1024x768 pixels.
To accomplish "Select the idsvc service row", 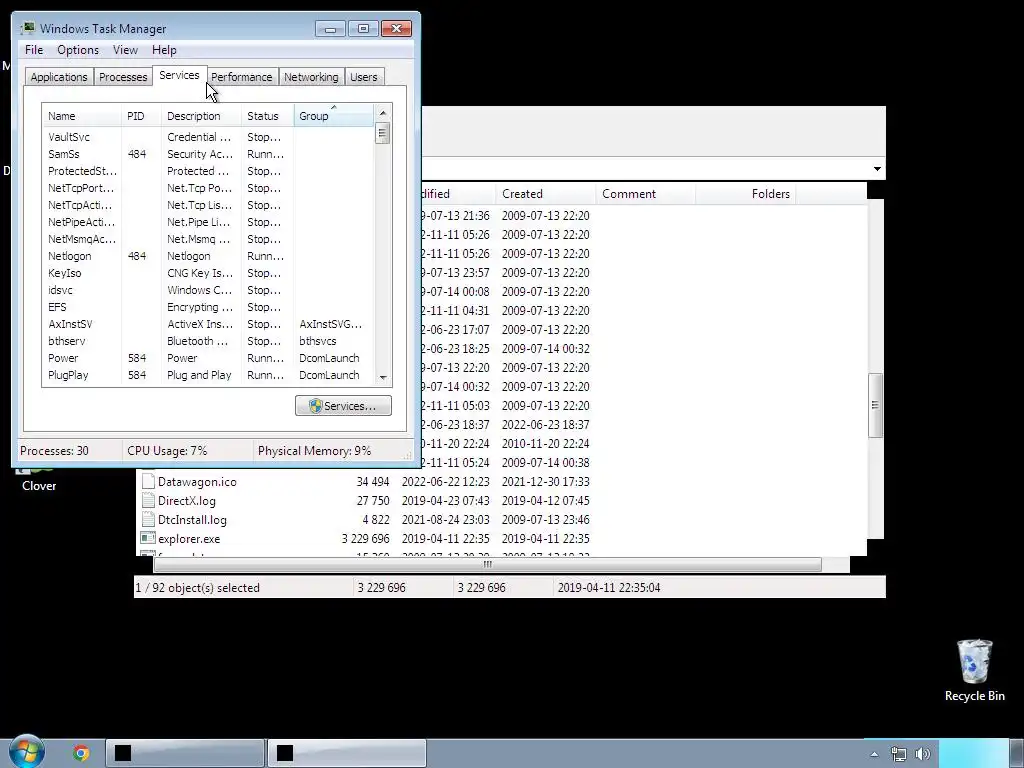I will 208,290.
